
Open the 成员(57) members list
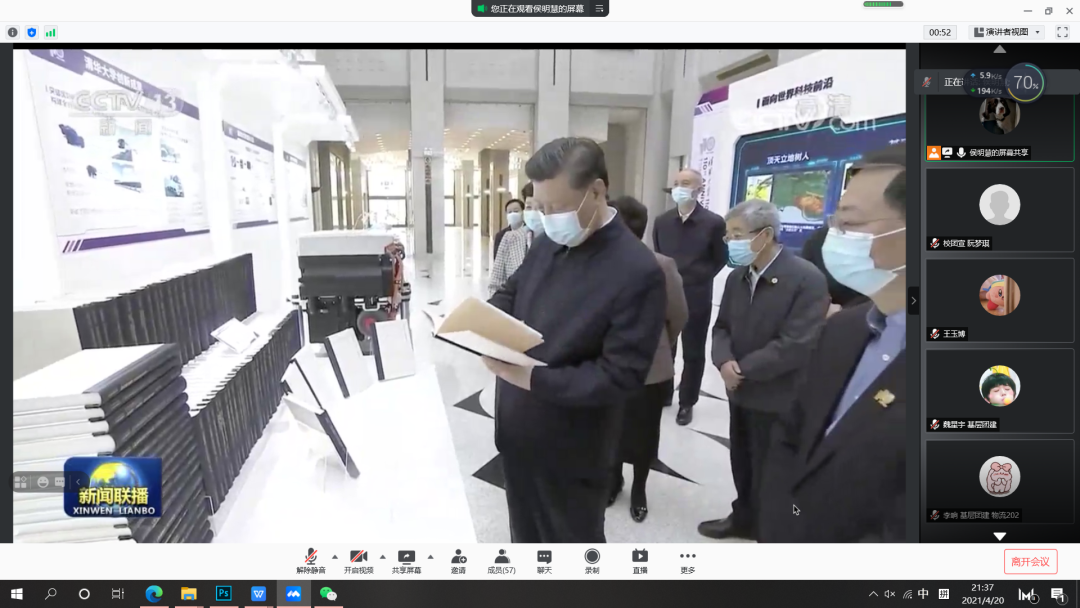point(501,560)
